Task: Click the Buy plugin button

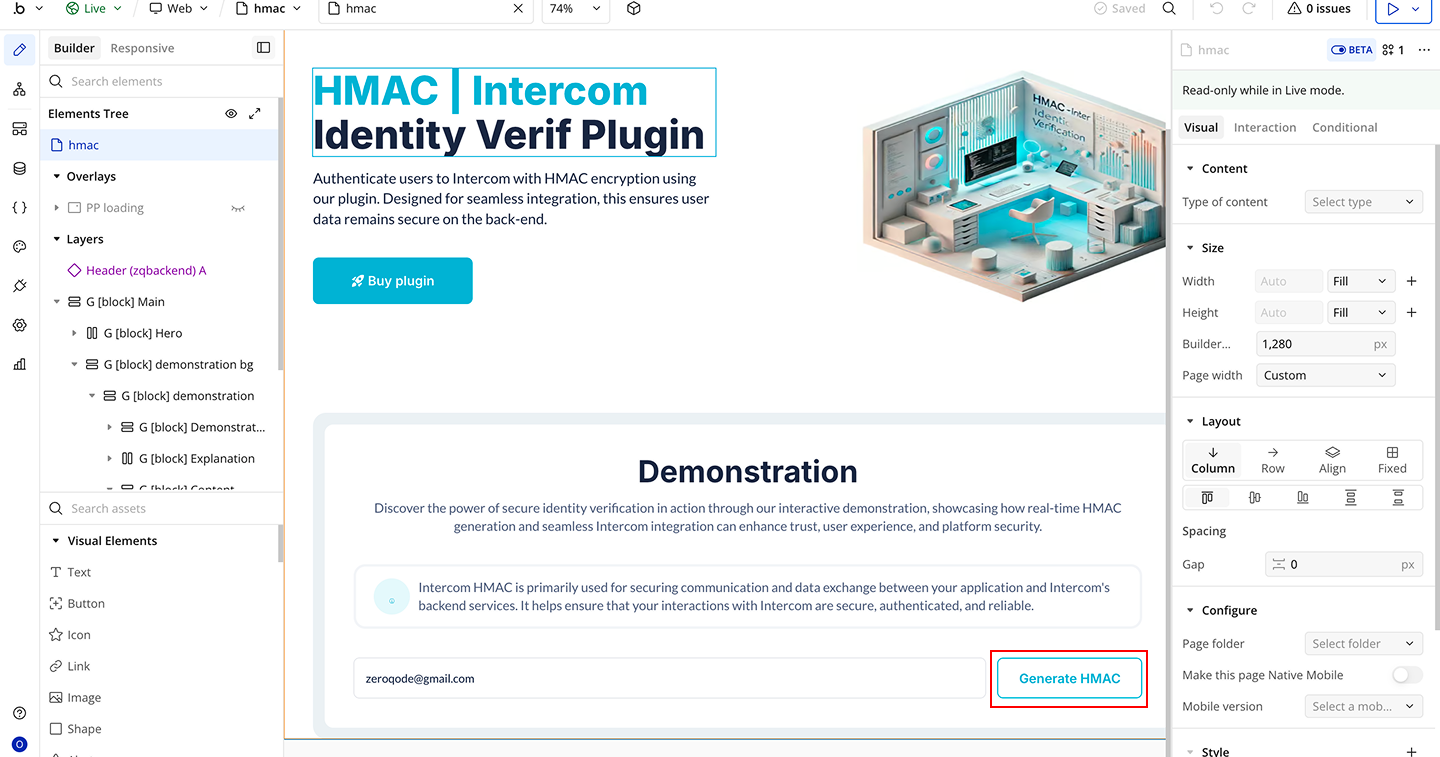Action: pyautogui.click(x=393, y=281)
